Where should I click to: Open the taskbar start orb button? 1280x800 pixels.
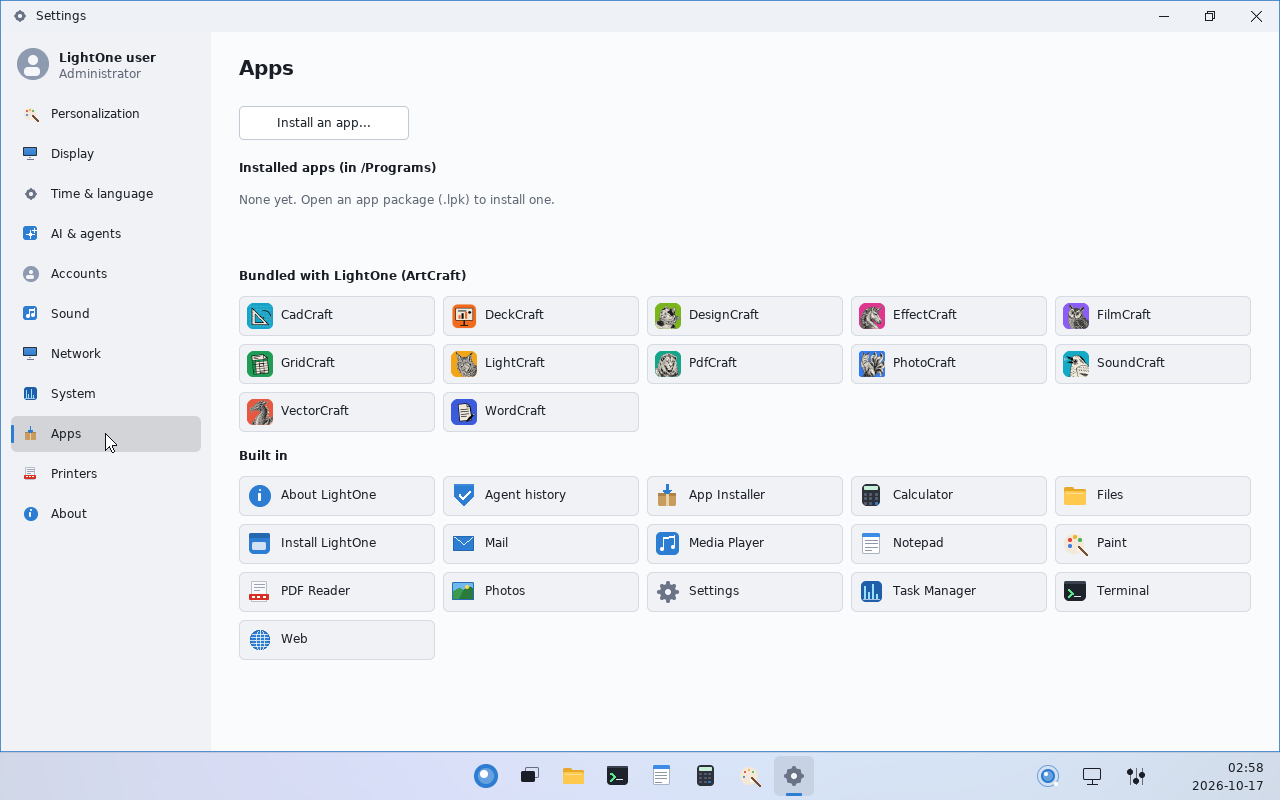(486, 776)
